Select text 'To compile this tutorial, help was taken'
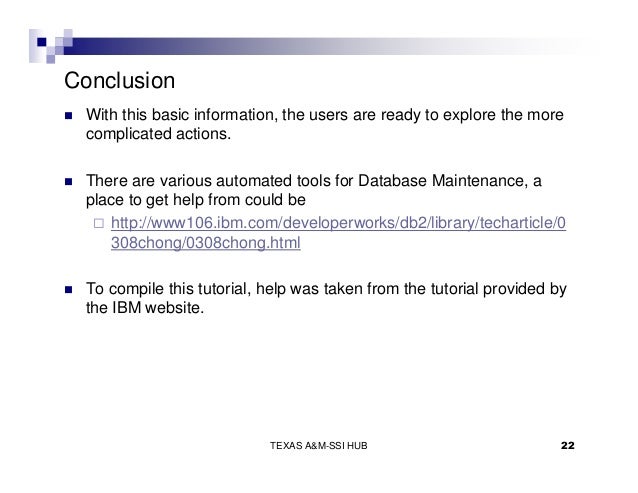Viewport: 638px width, 493px height. pyautogui.click(x=225, y=289)
